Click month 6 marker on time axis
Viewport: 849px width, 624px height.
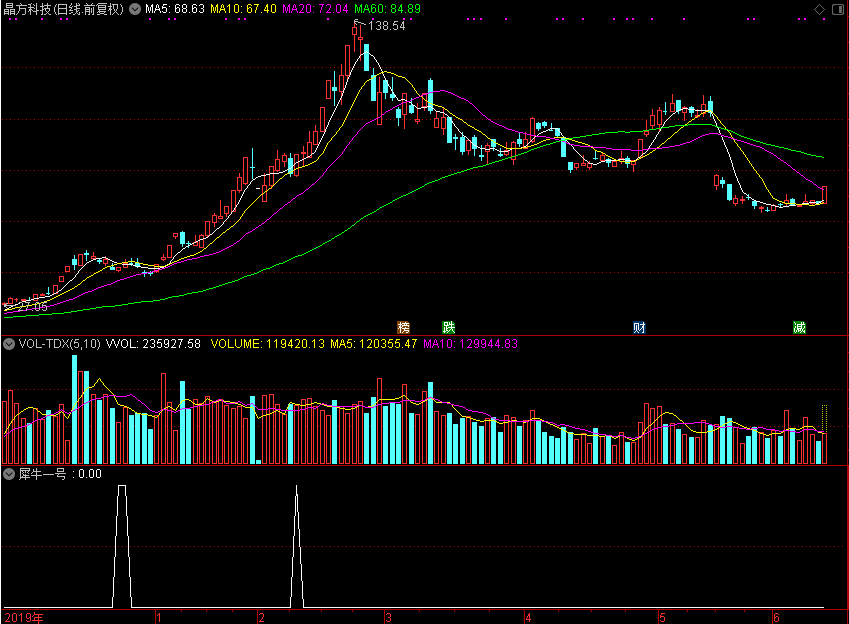(x=776, y=618)
